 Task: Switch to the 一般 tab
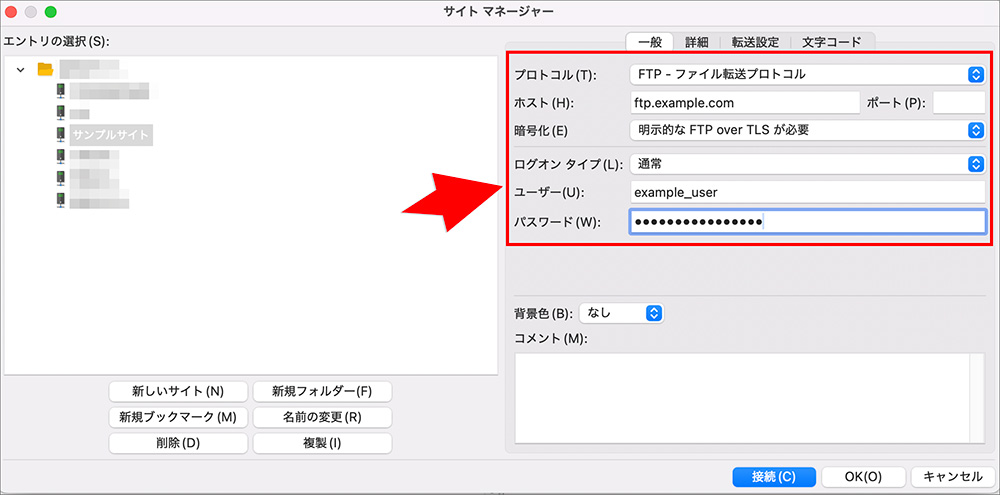(x=651, y=42)
